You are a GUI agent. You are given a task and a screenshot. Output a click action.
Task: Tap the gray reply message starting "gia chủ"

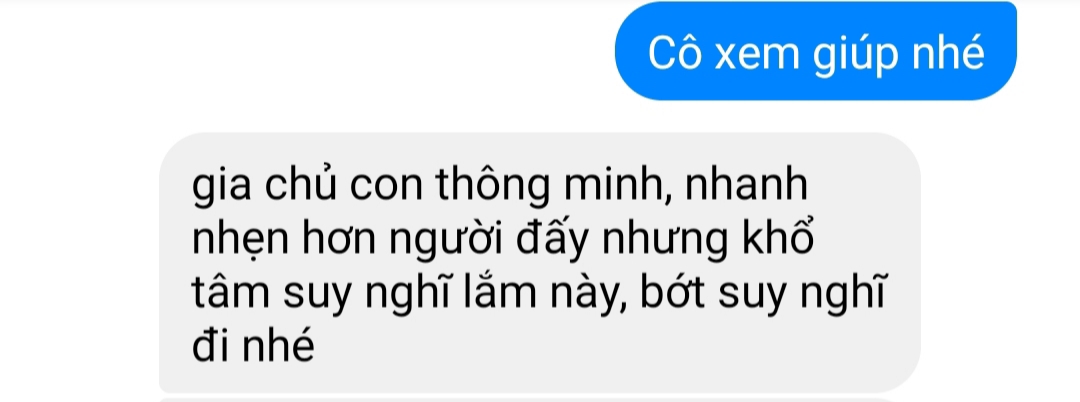click(539, 262)
